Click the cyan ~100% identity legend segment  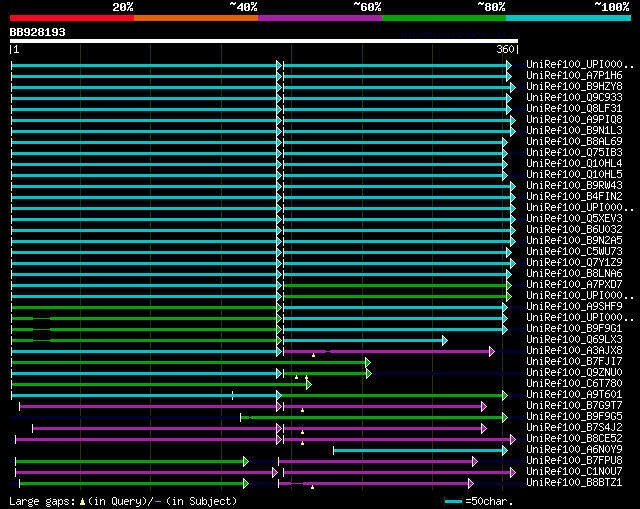point(569,18)
